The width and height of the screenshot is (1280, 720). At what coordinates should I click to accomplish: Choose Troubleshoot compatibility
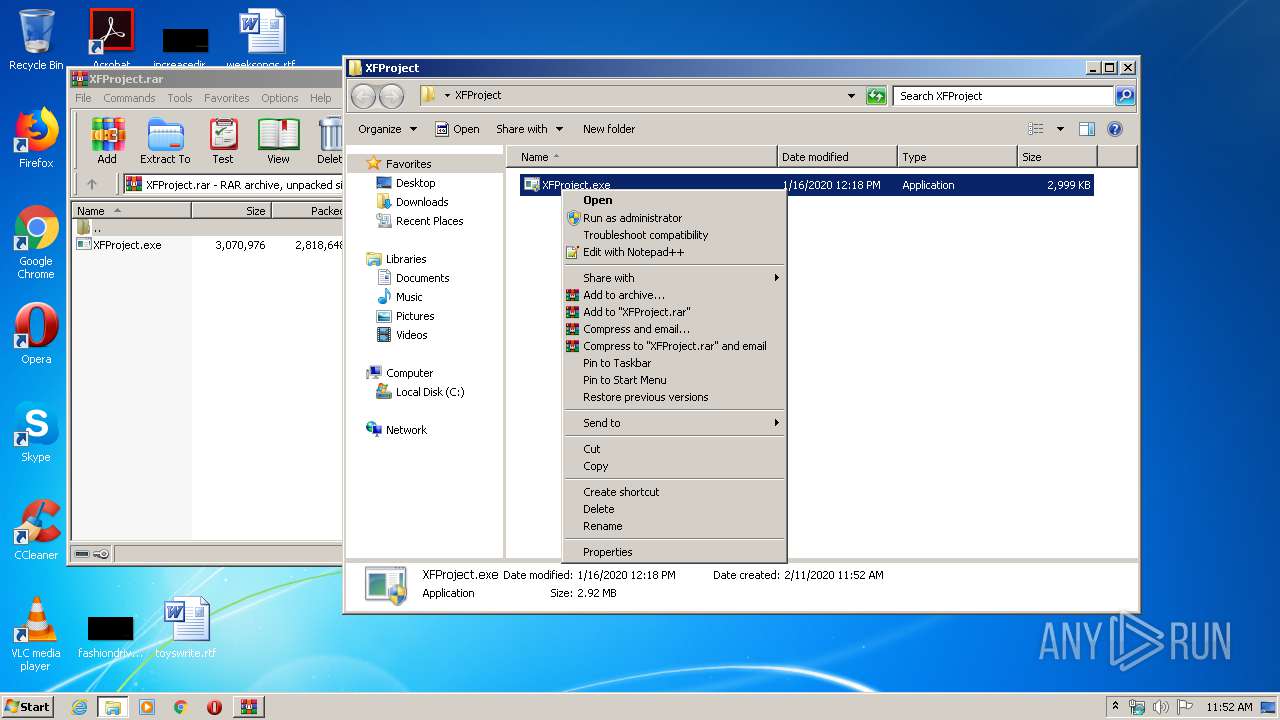[674, 235]
